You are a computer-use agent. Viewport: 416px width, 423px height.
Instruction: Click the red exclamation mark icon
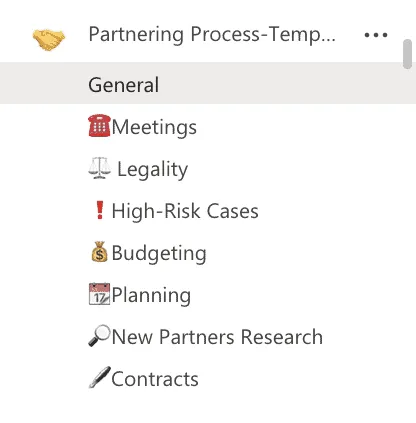pyautogui.click(x=99, y=210)
